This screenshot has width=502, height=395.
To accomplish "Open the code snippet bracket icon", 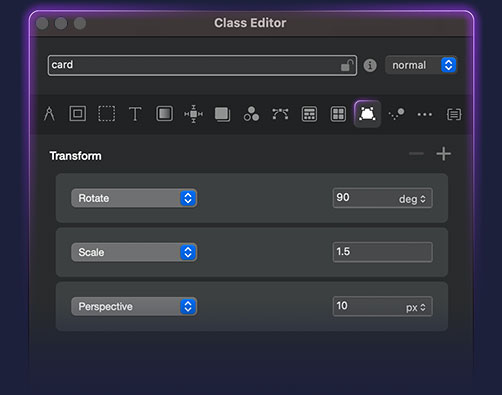I will (454, 114).
